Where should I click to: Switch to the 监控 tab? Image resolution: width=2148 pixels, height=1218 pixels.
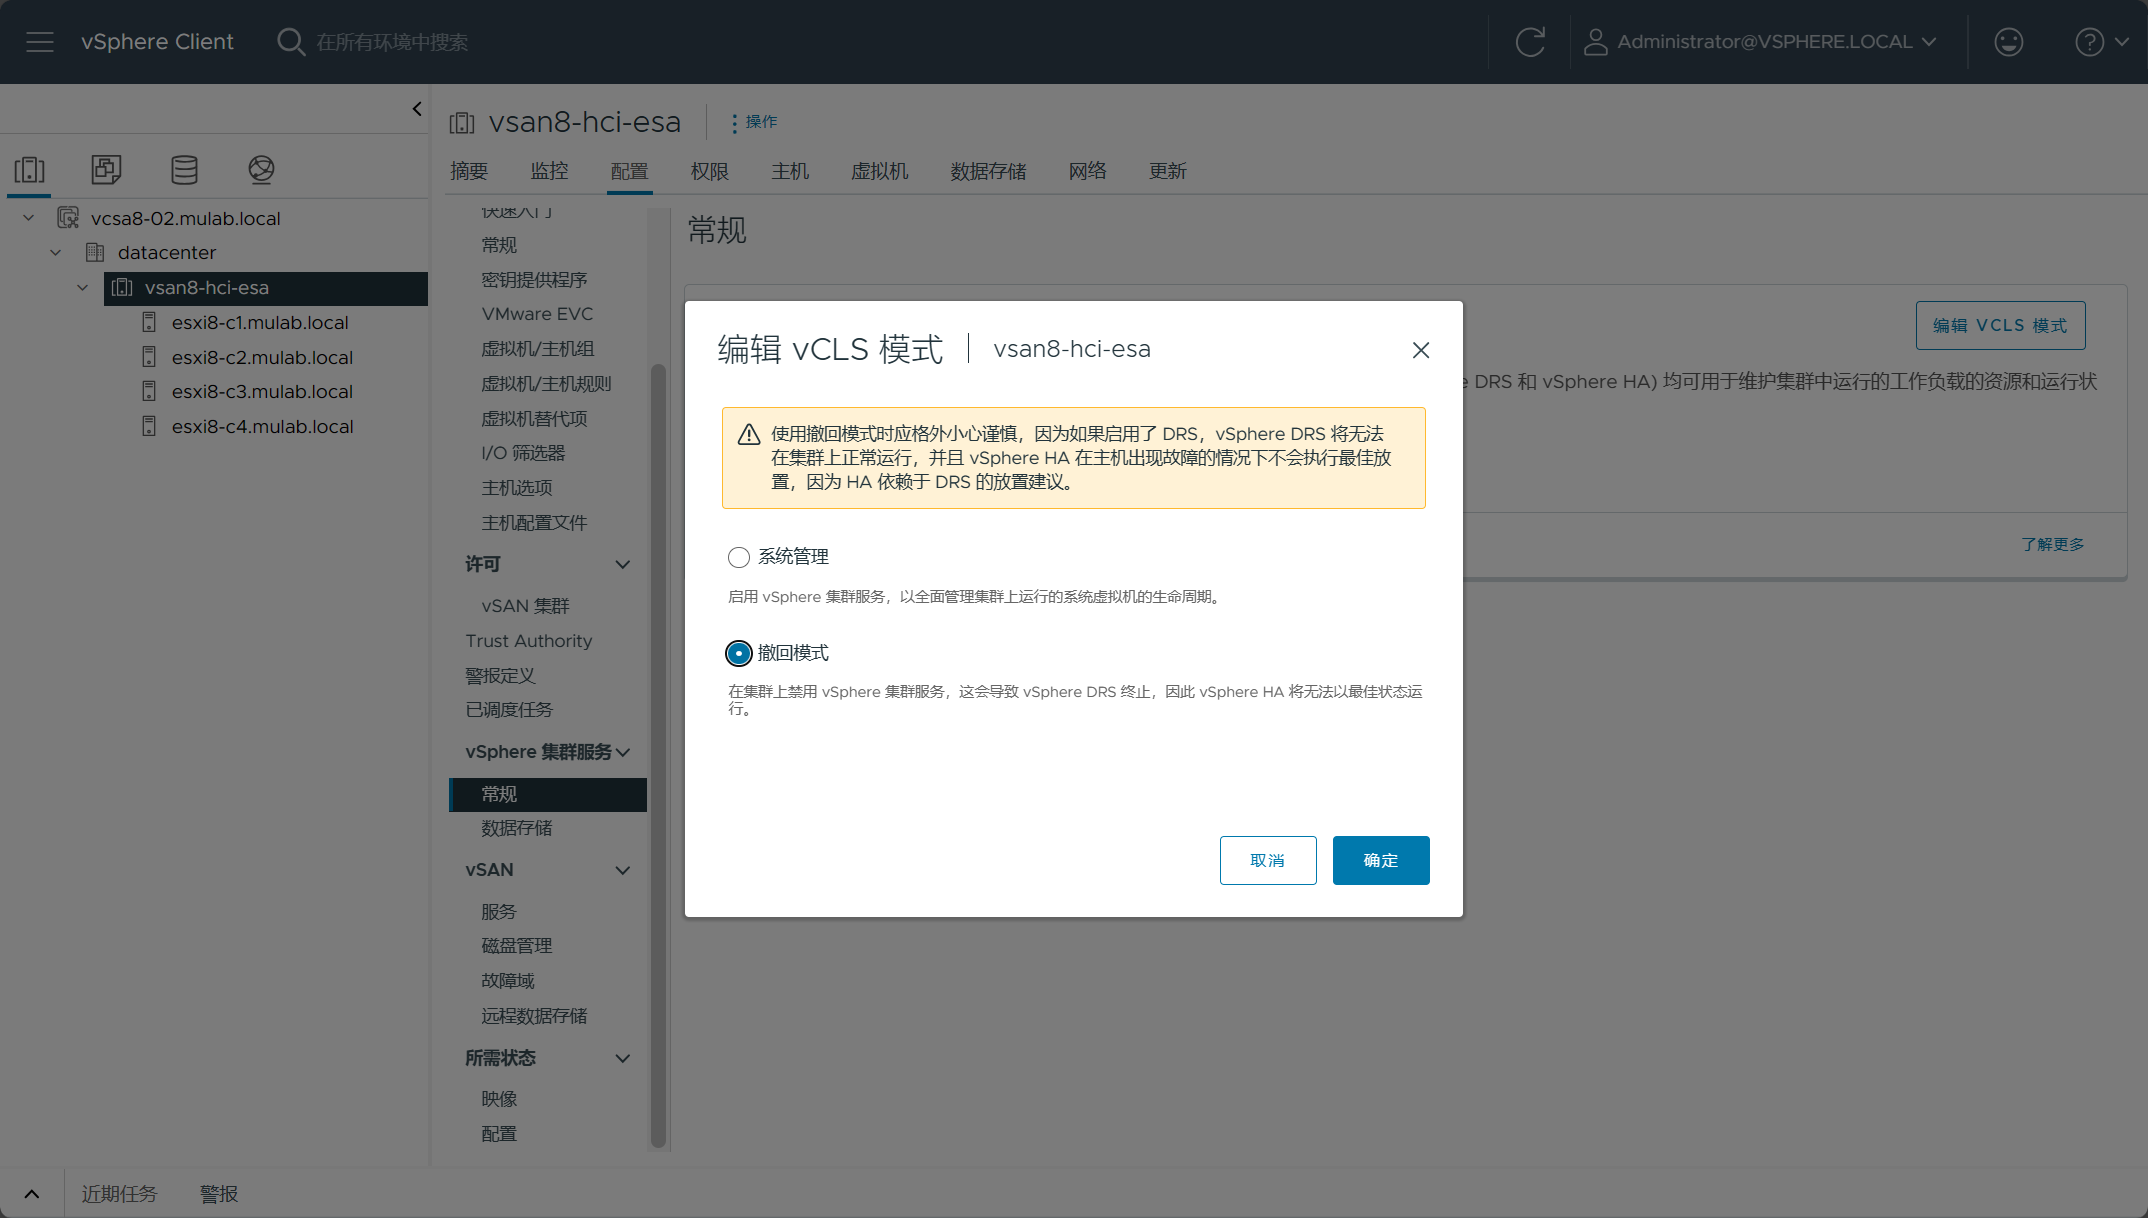pos(549,171)
